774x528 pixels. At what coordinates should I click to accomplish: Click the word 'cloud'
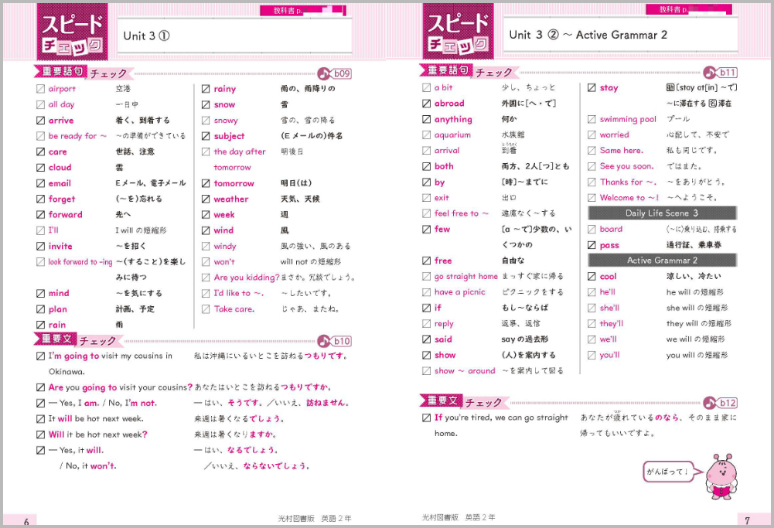[60, 167]
